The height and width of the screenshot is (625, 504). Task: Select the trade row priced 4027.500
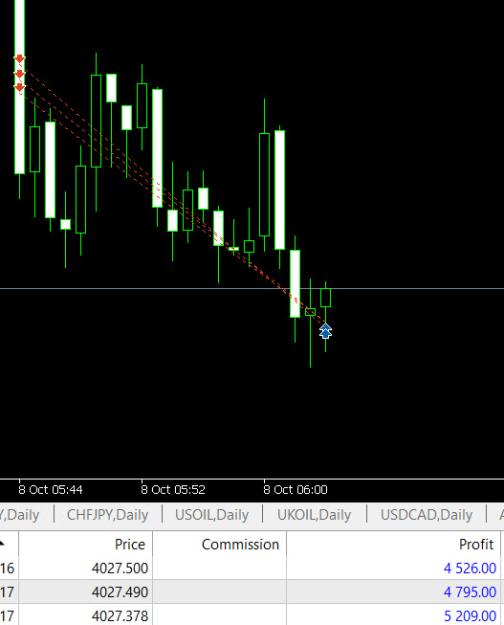coord(250,568)
